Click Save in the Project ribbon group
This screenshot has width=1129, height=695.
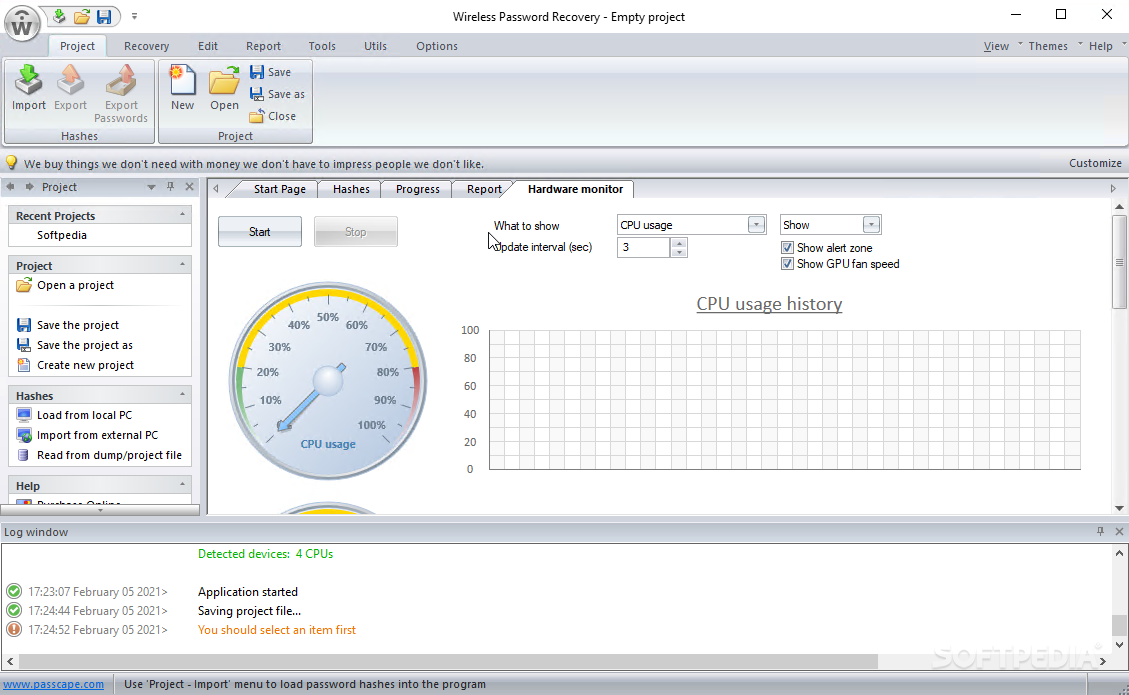pyautogui.click(x=271, y=72)
